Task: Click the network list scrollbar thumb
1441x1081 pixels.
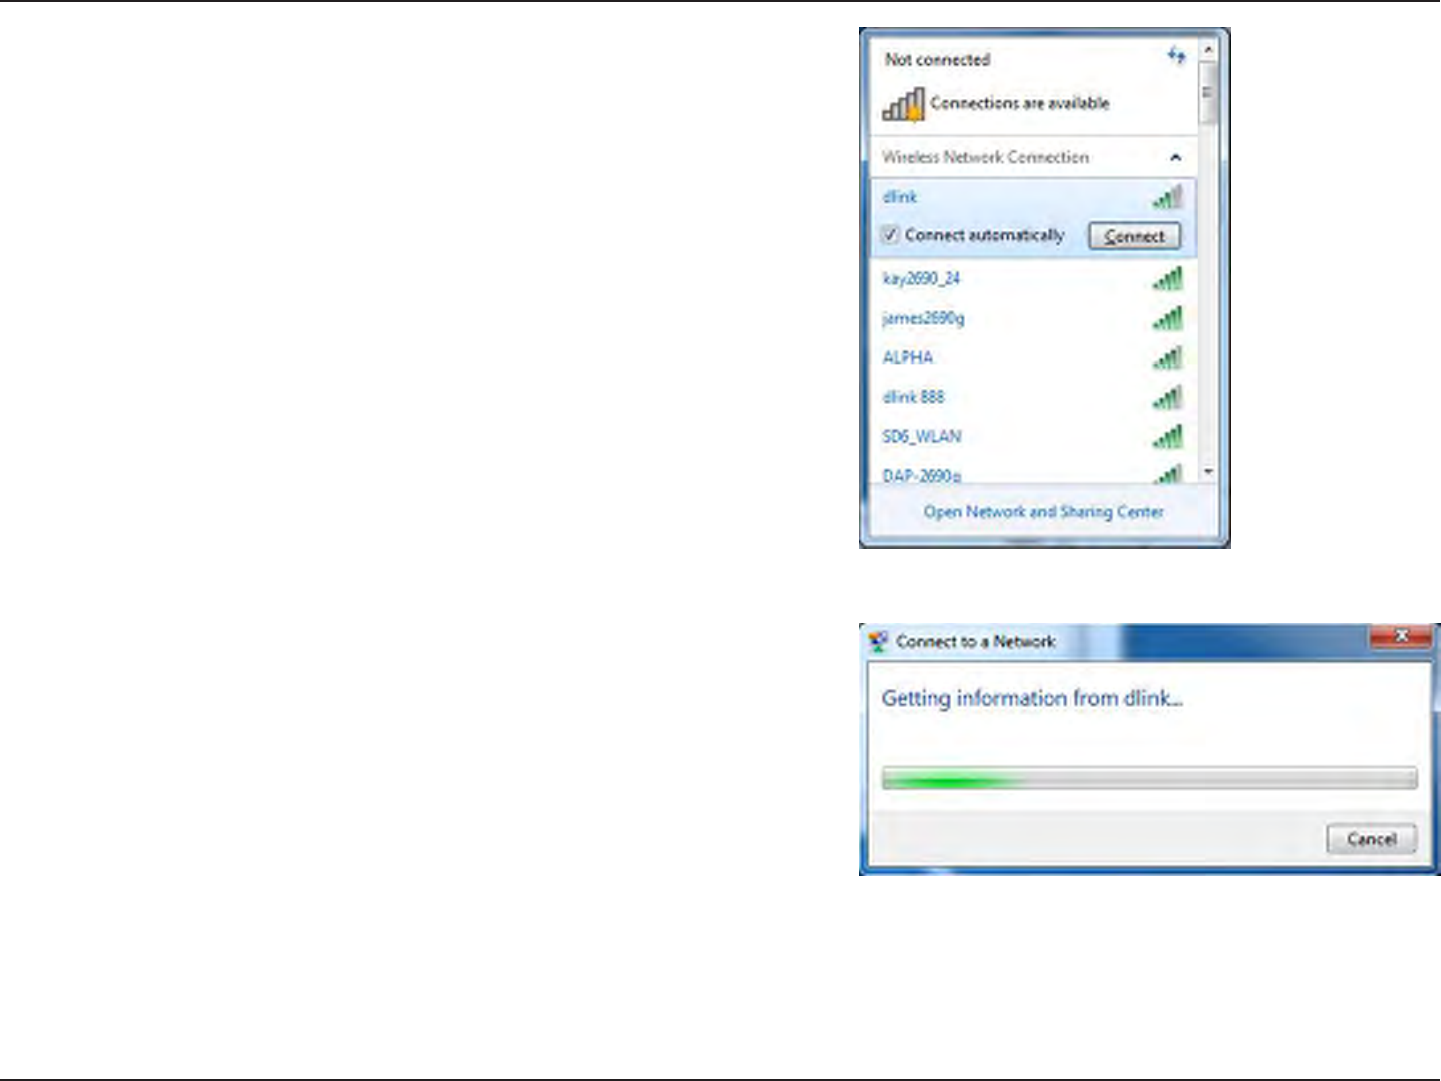Action: click(x=1208, y=93)
